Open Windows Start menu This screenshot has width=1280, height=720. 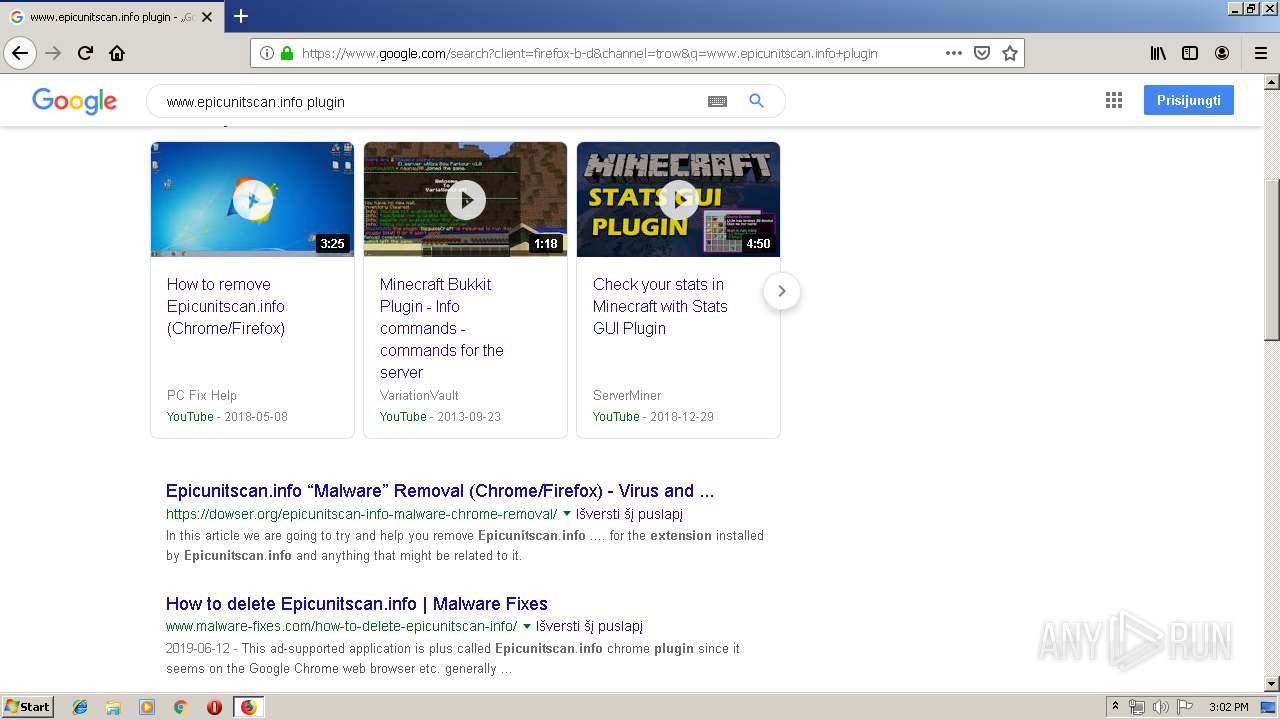(27, 707)
